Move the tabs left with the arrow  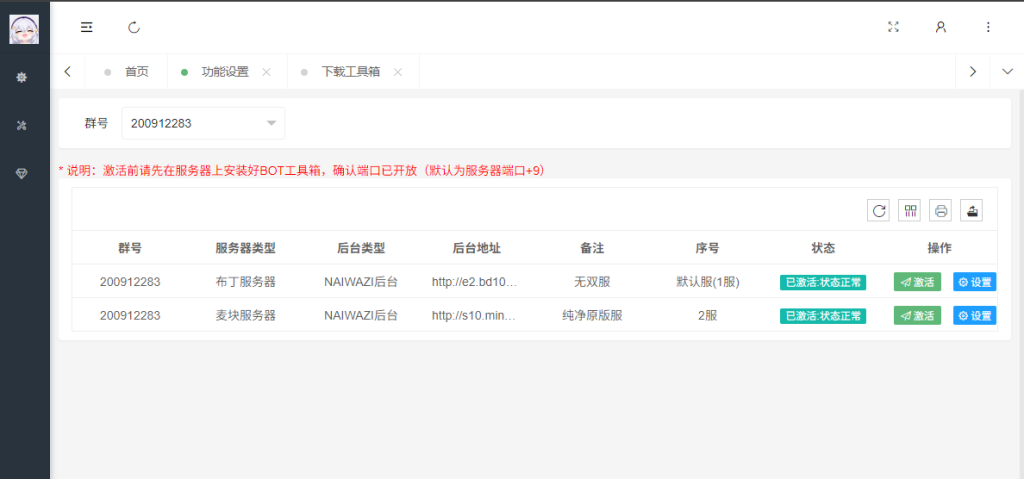(68, 72)
